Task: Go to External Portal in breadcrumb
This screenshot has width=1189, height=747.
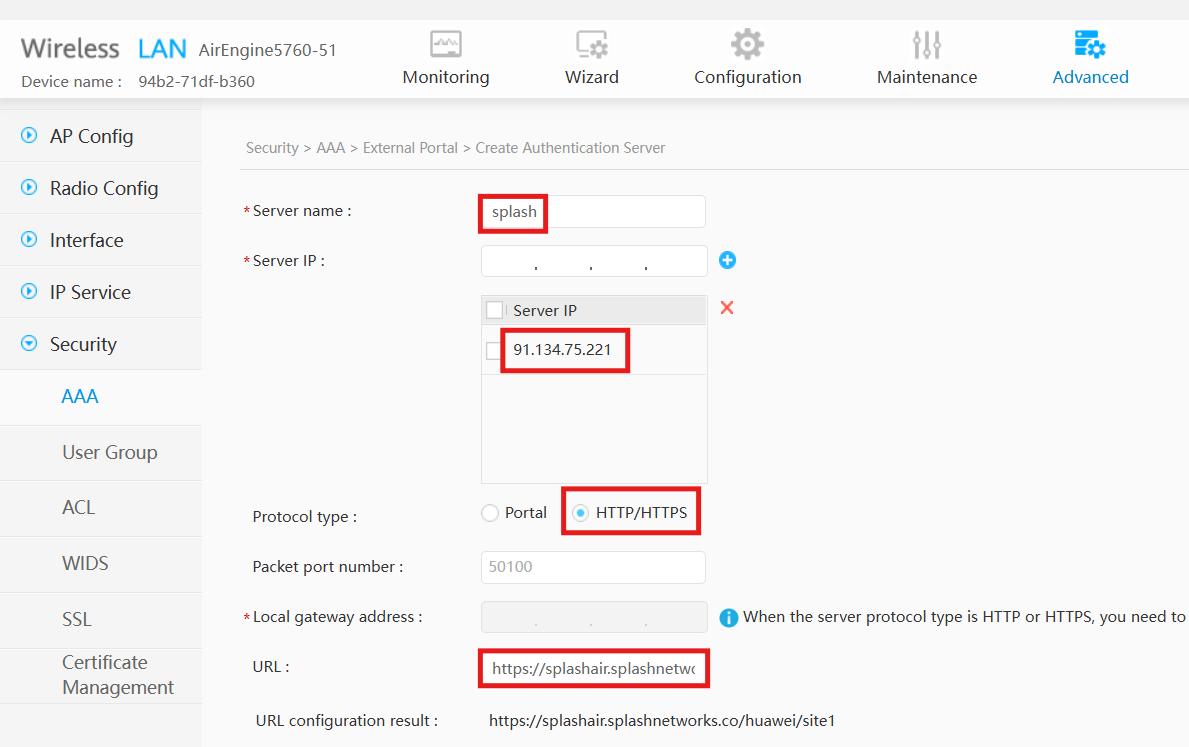Action: 410,148
